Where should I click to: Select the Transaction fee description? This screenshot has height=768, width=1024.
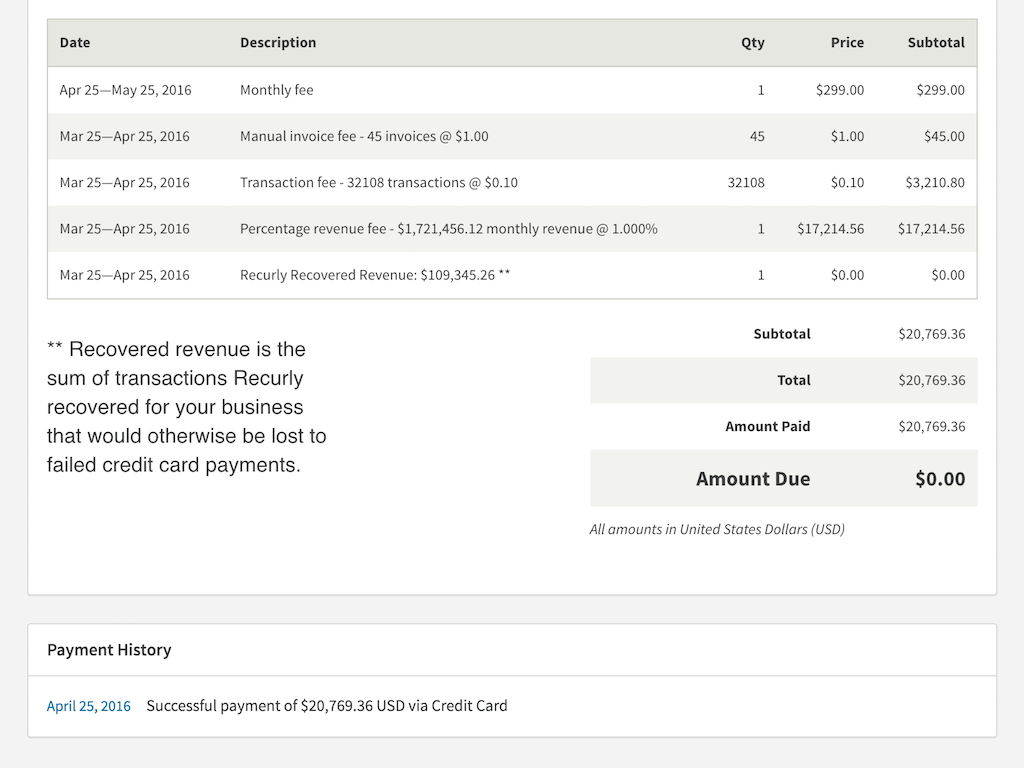(x=379, y=183)
